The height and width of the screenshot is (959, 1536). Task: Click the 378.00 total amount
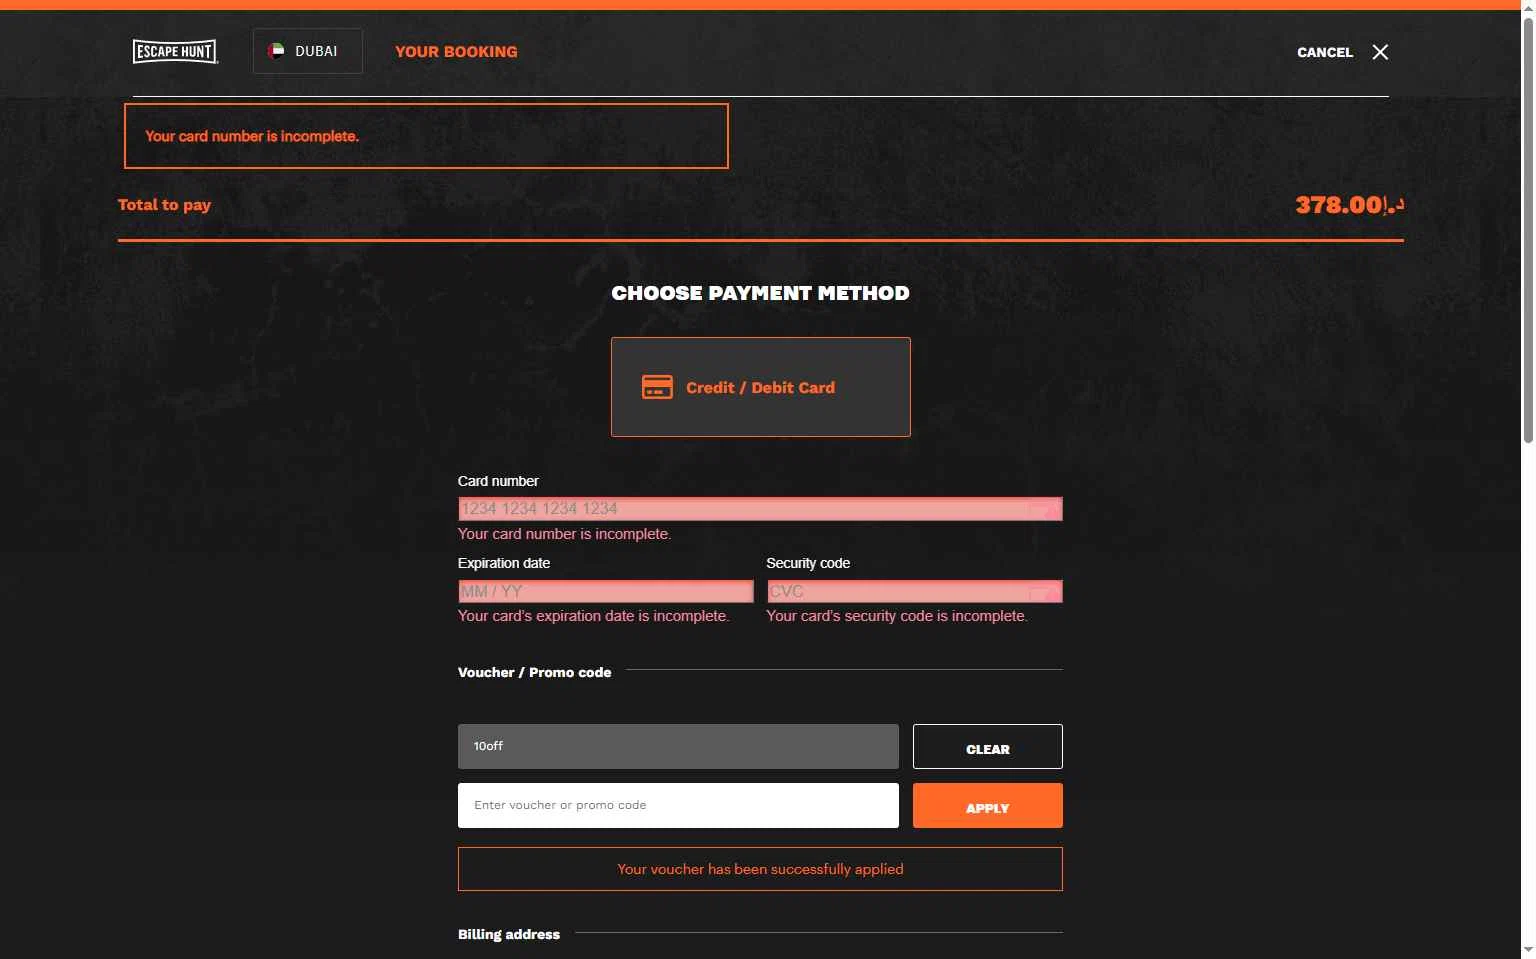click(x=1349, y=205)
